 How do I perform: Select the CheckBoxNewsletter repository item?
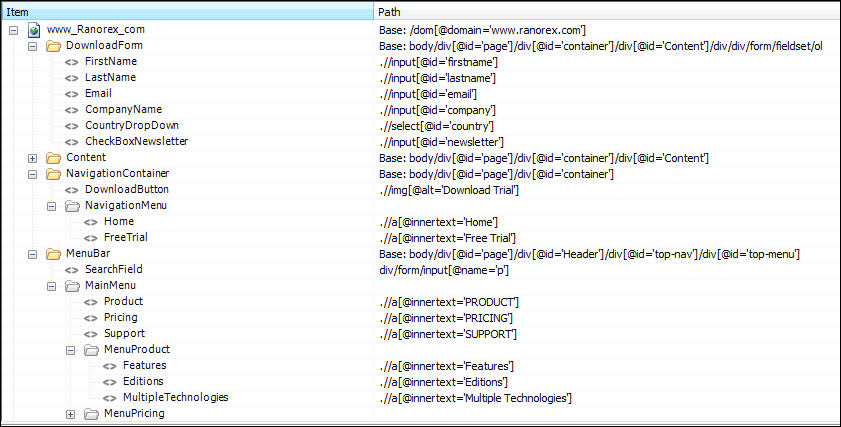tap(136, 142)
